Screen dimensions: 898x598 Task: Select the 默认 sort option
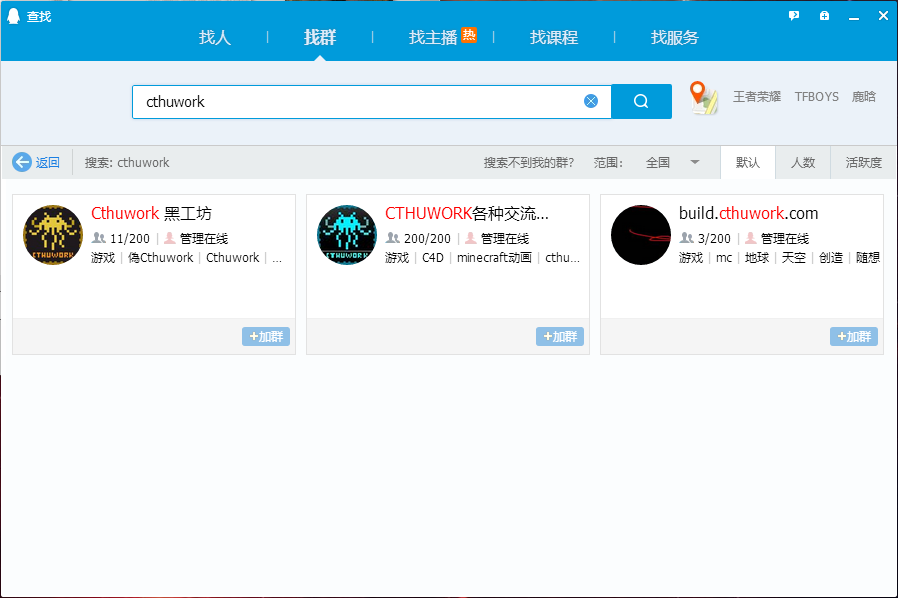pos(748,162)
